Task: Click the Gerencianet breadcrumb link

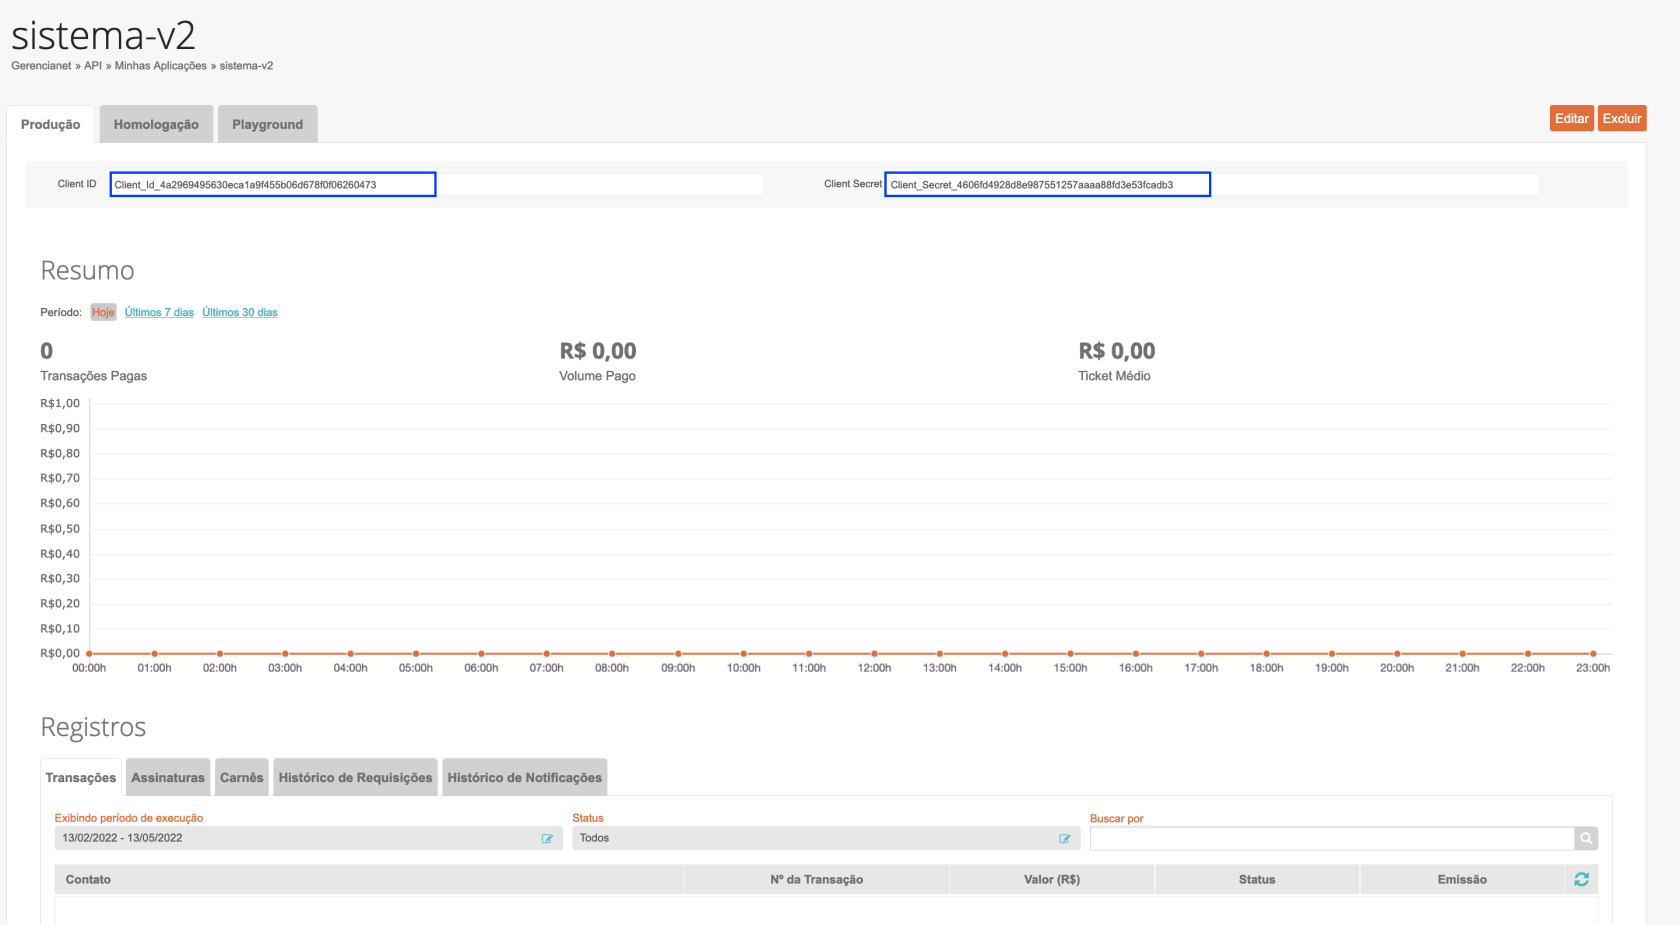Action: 41,66
